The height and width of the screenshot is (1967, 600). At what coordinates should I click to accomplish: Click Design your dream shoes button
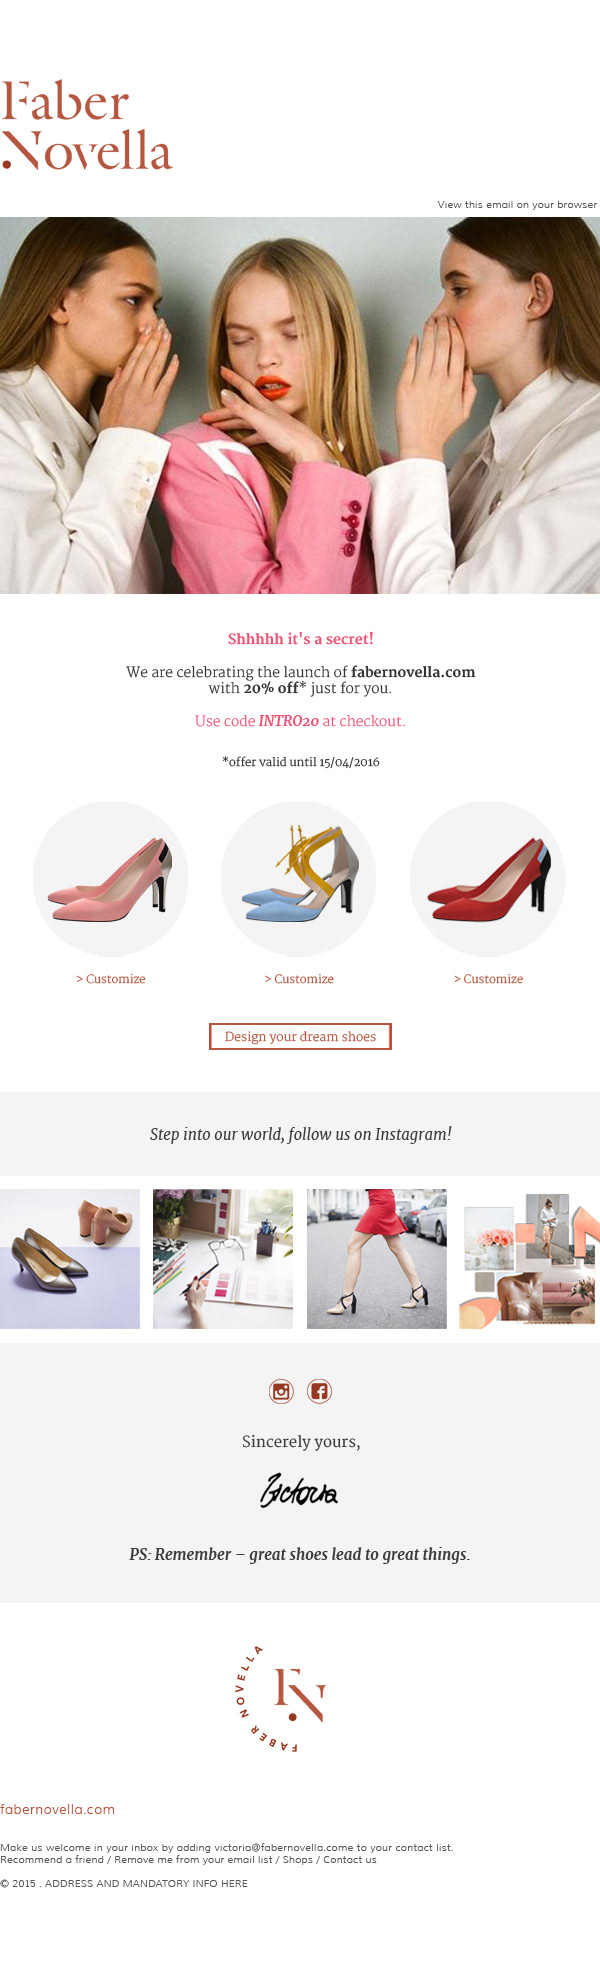click(x=300, y=1036)
